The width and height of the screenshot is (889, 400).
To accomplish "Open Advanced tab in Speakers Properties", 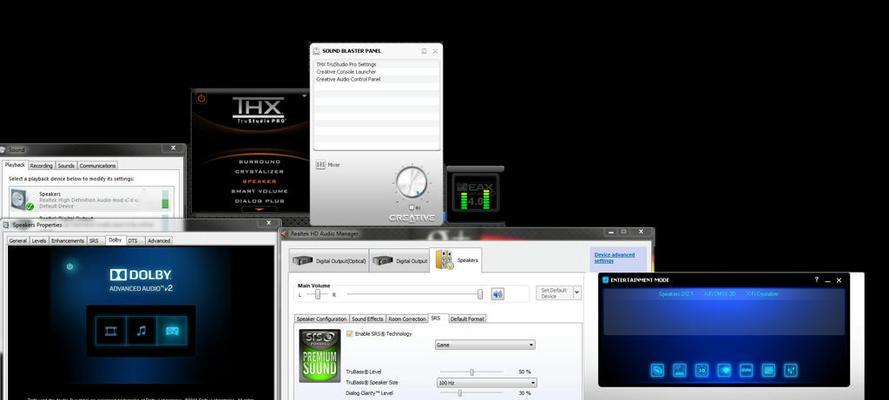I will pos(159,241).
